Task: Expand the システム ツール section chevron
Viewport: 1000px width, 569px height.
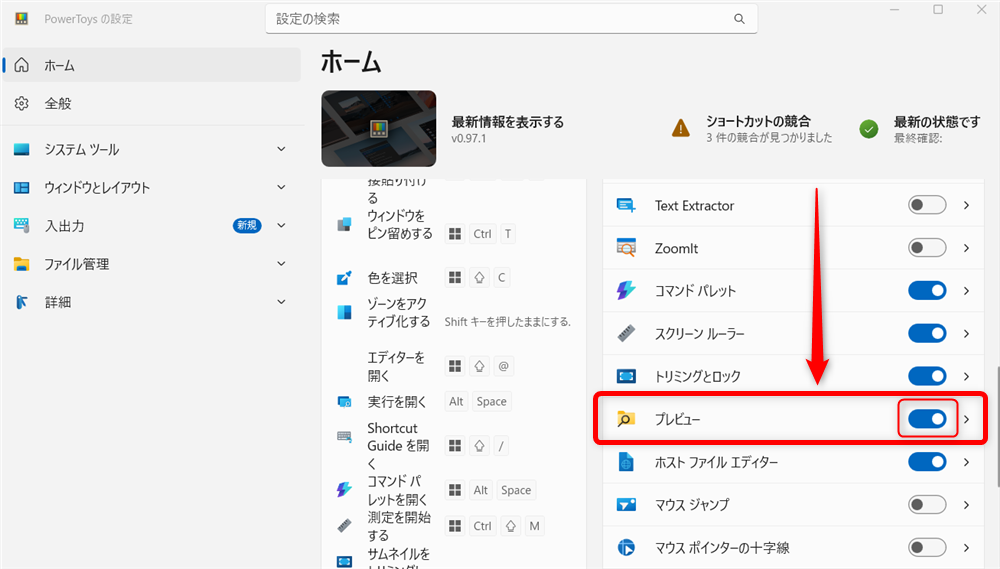Action: pyautogui.click(x=281, y=149)
